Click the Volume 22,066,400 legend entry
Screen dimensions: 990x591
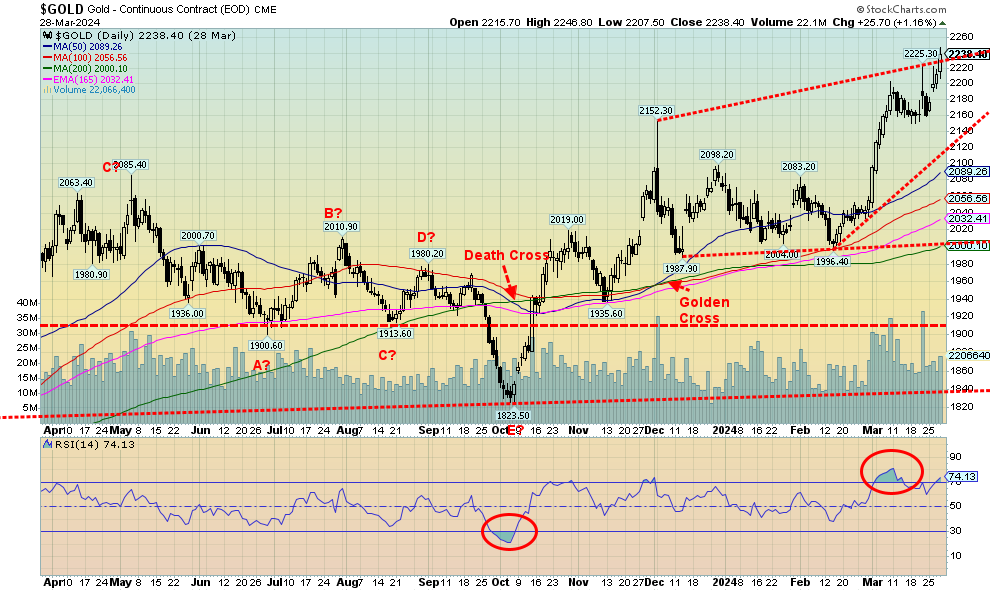point(91,90)
